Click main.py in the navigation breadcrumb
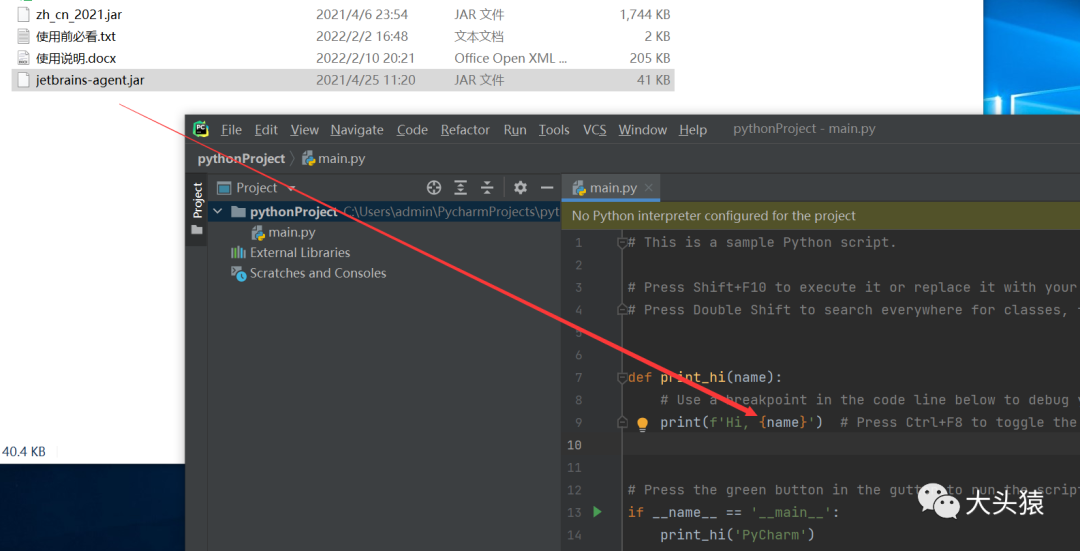 [342, 158]
